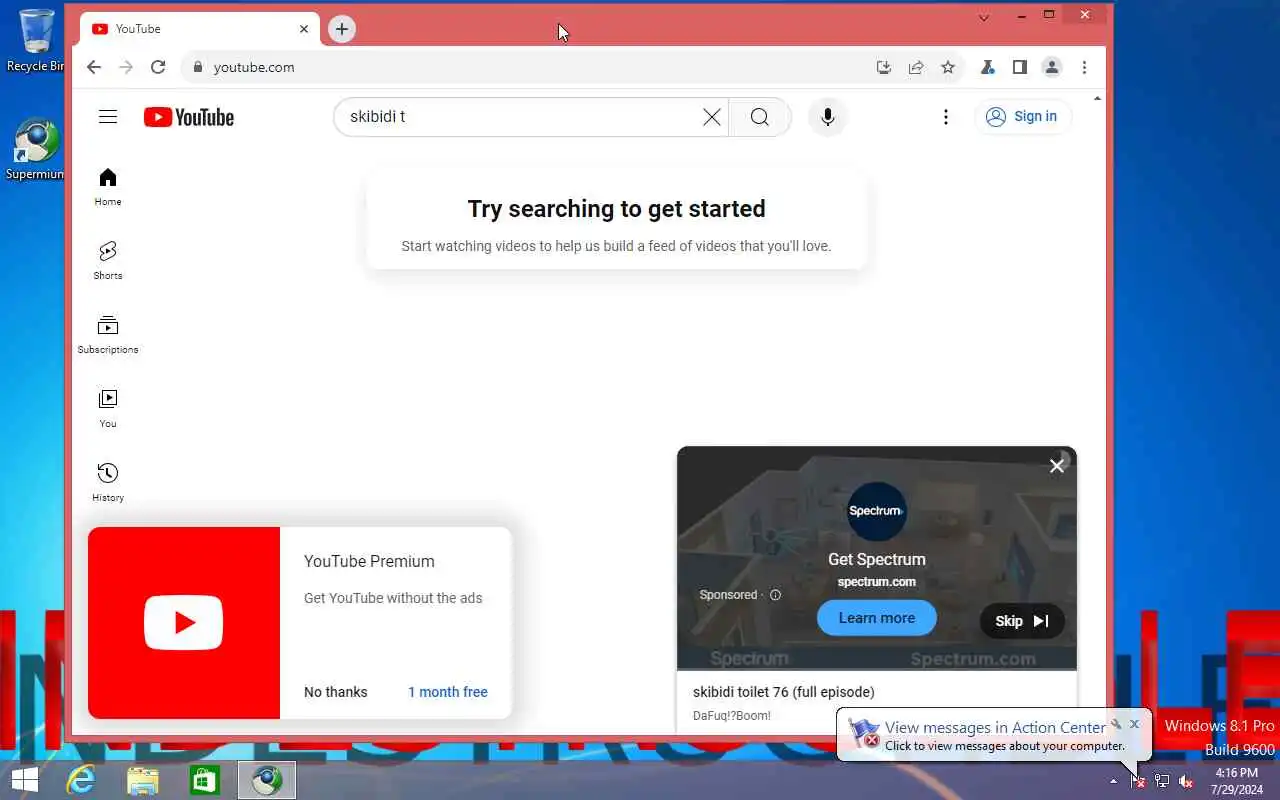This screenshot has height=800, width=1280.
Task: Open the YouTube hamburger guide menu
Action: [x=108, y=117]
